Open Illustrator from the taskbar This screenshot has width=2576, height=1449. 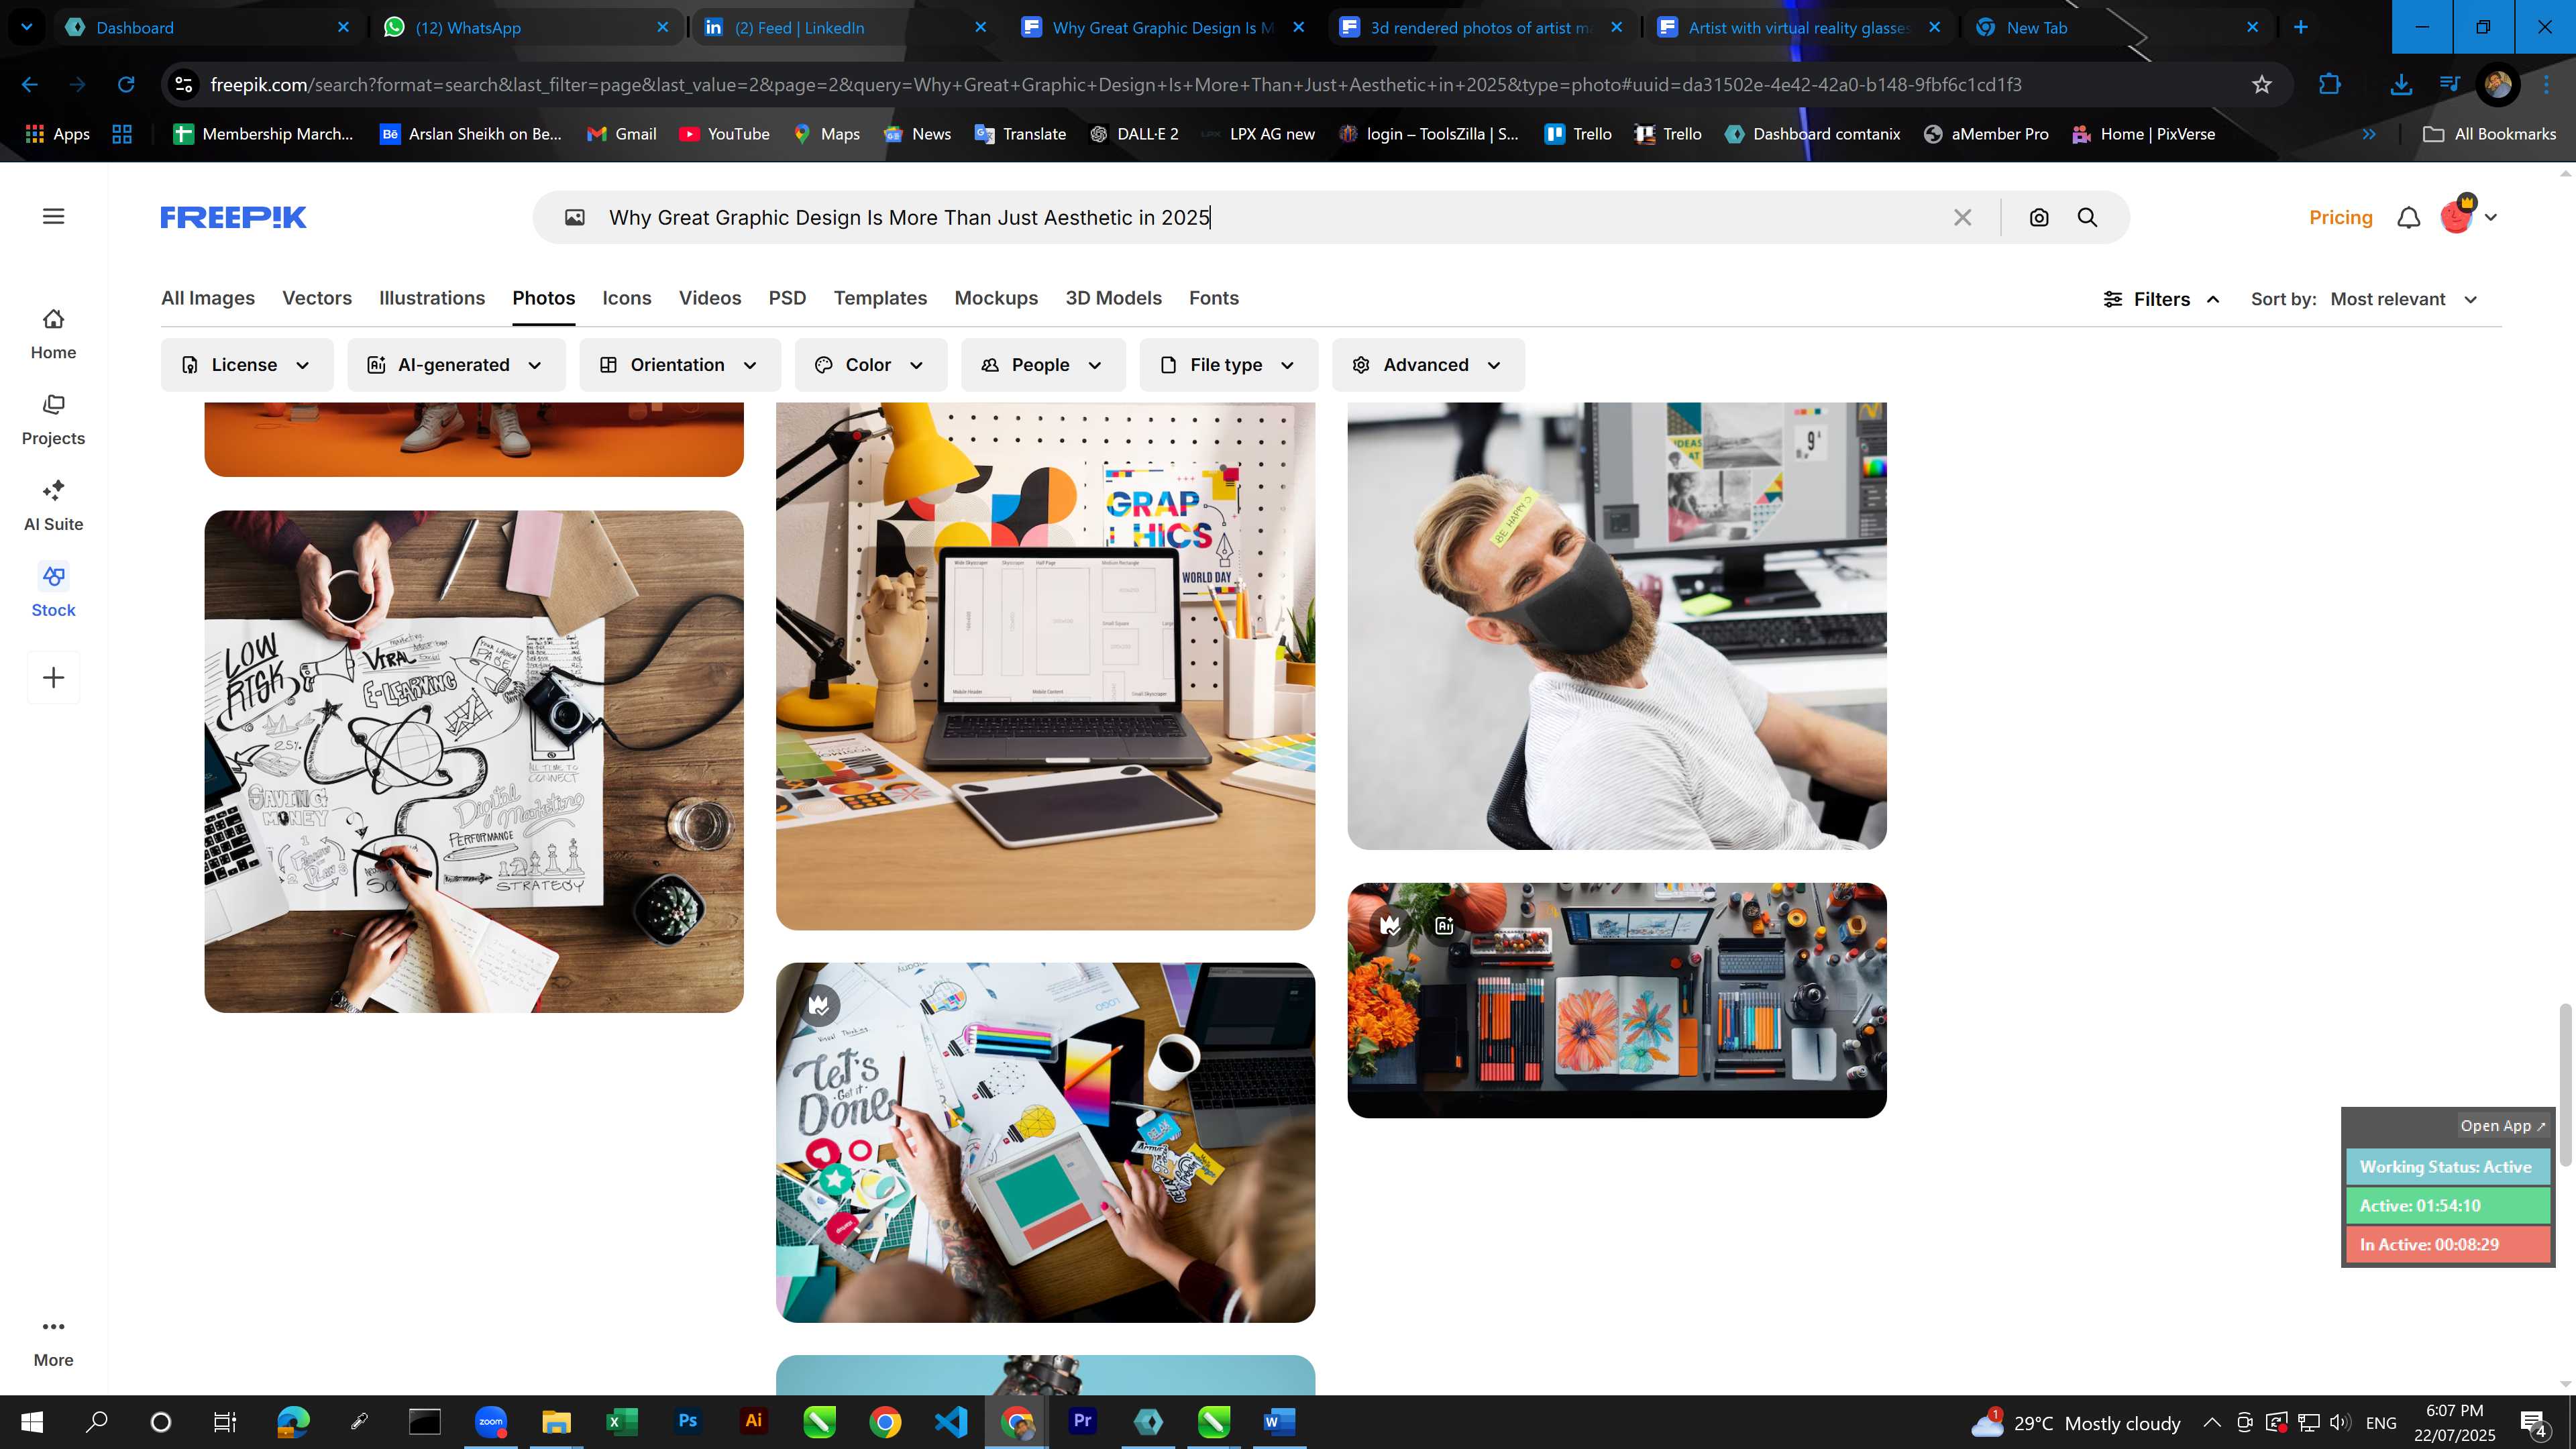pyautogui.click(x=753, y=1421)
